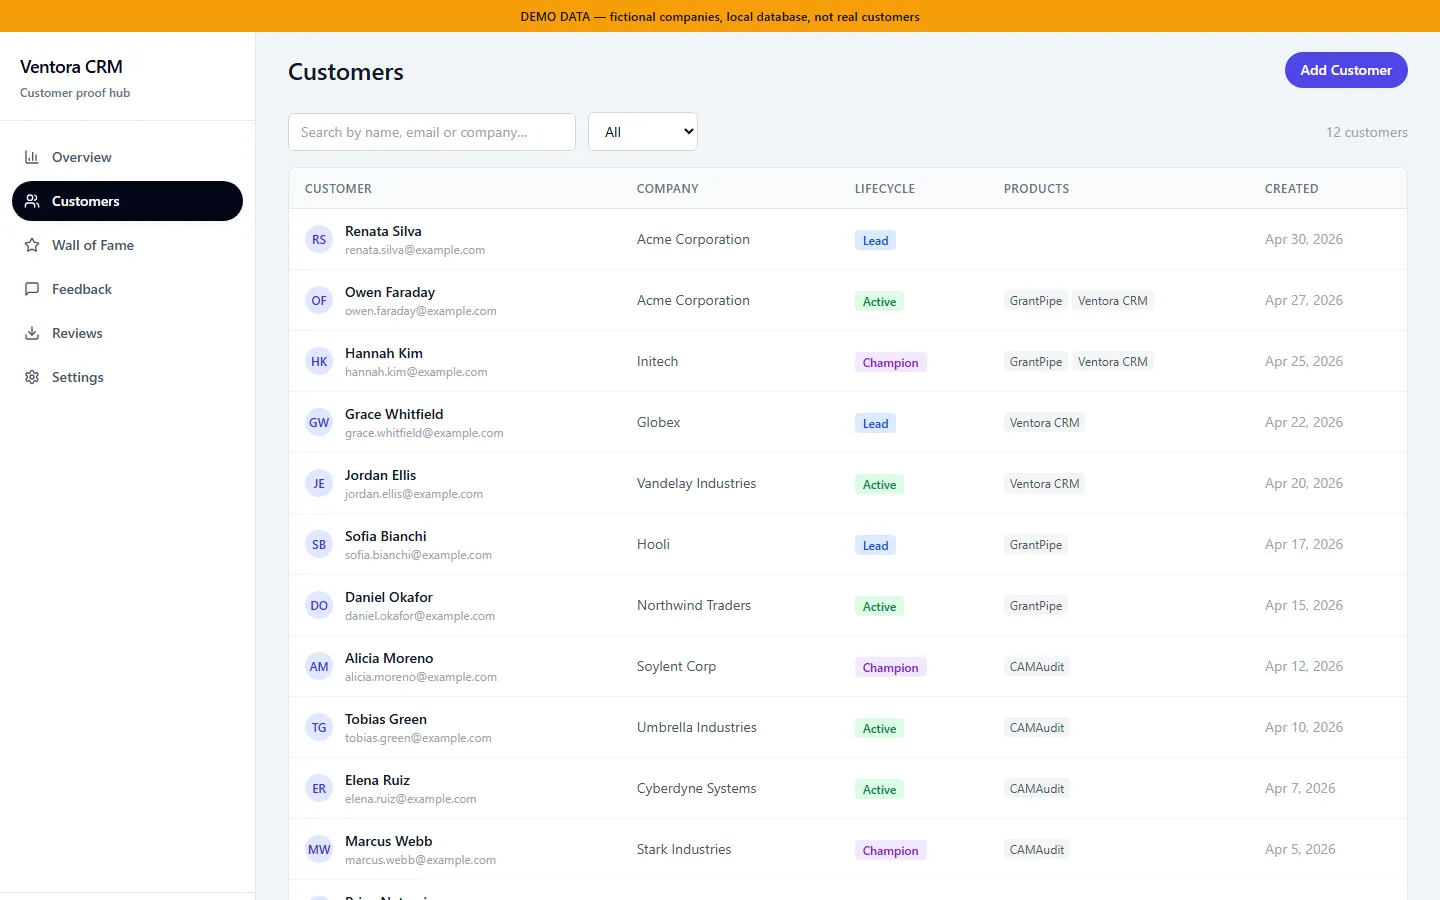The height and width of the screenshot is (900, 1440).
Task: Open the Feedback section
Action: point(127,289)
